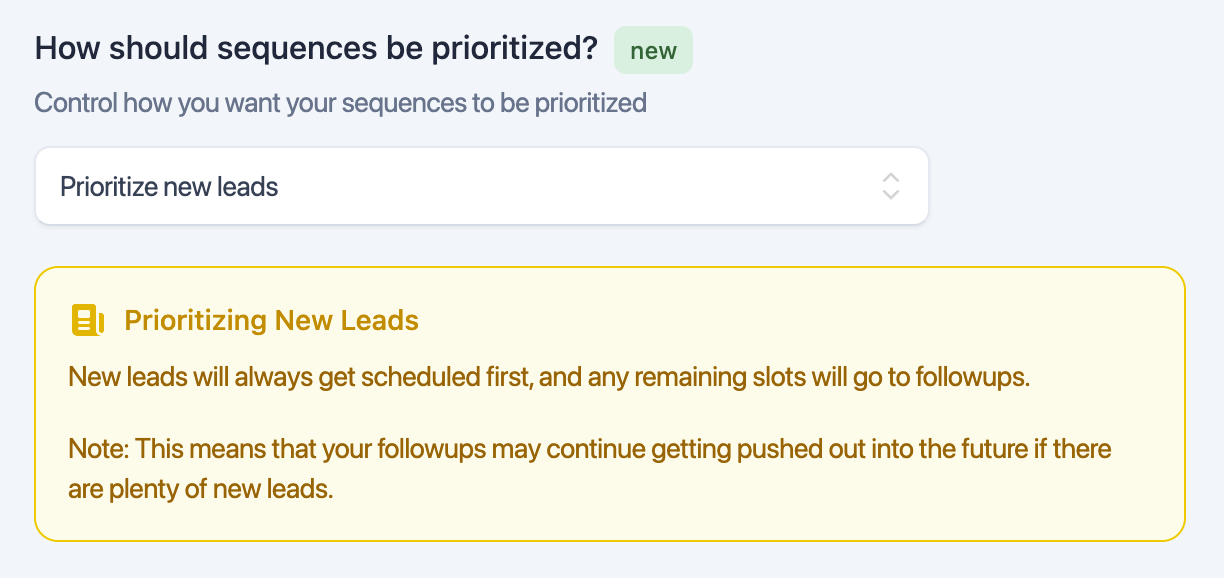
Task: Click the "Prioritizing New Leads" notice title
Action: [x=271, y=321]
